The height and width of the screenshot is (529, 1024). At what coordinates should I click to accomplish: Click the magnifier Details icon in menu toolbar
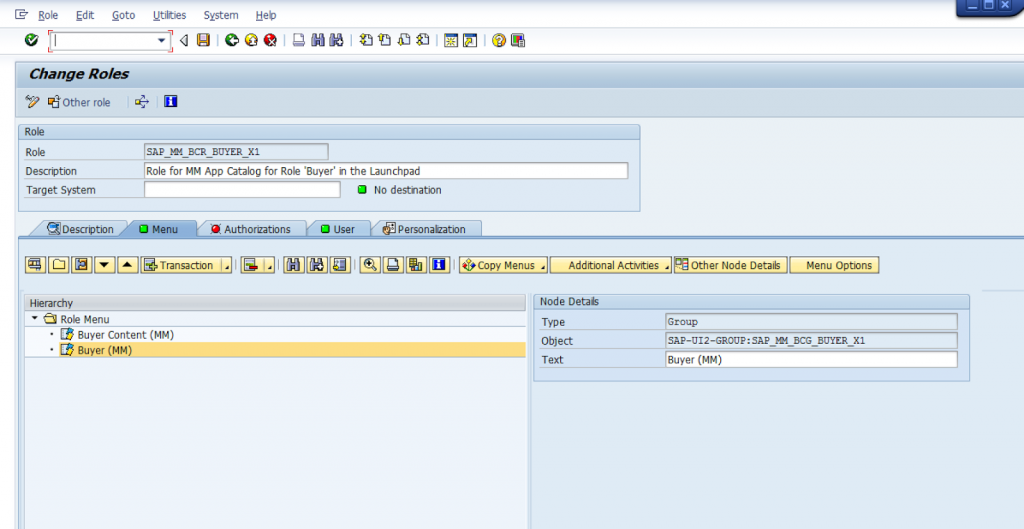pyautogui.click(x=370, y=265)
